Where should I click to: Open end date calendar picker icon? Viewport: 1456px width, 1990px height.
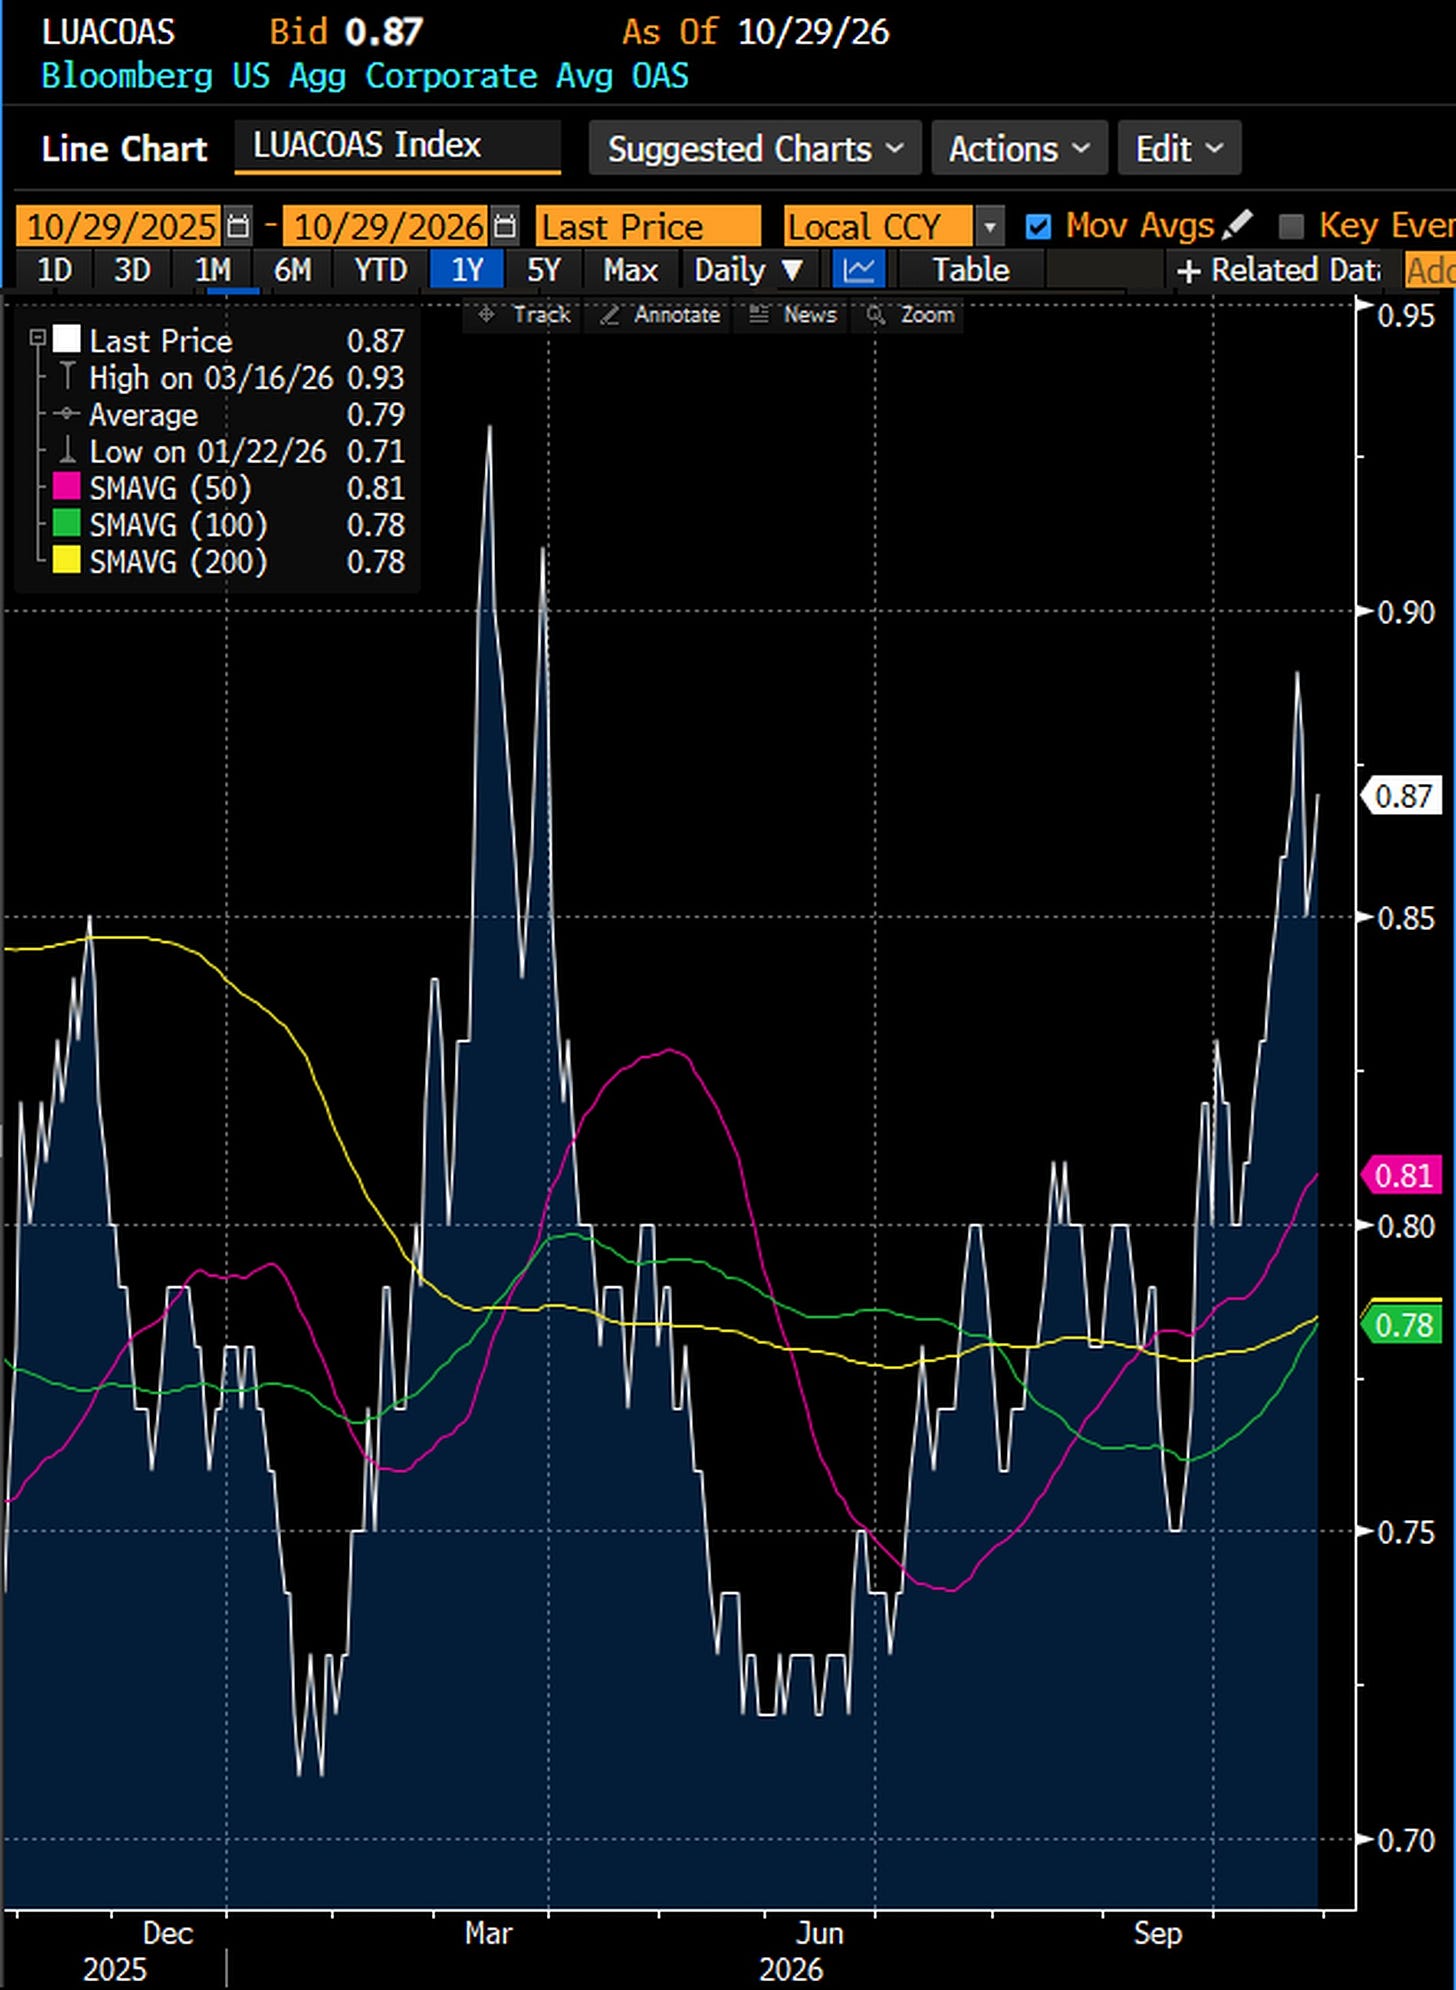point(506,227)
